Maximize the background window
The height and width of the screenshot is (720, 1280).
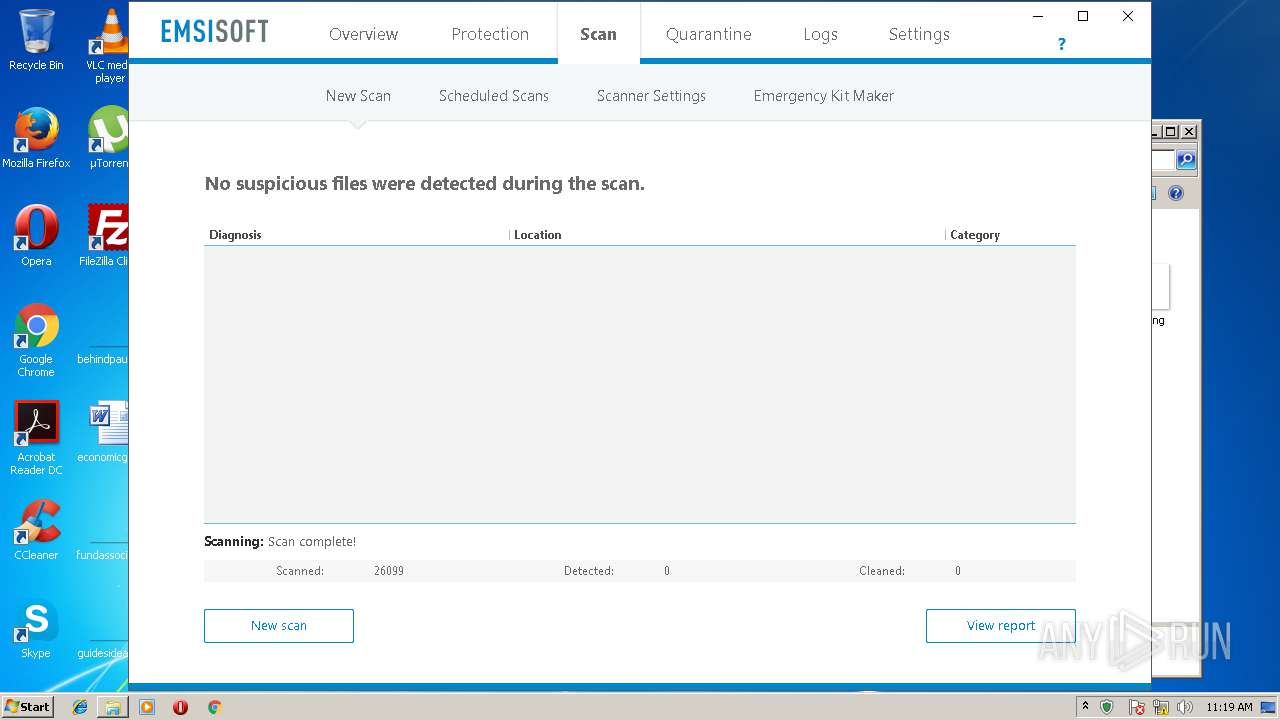(1170, 132)
